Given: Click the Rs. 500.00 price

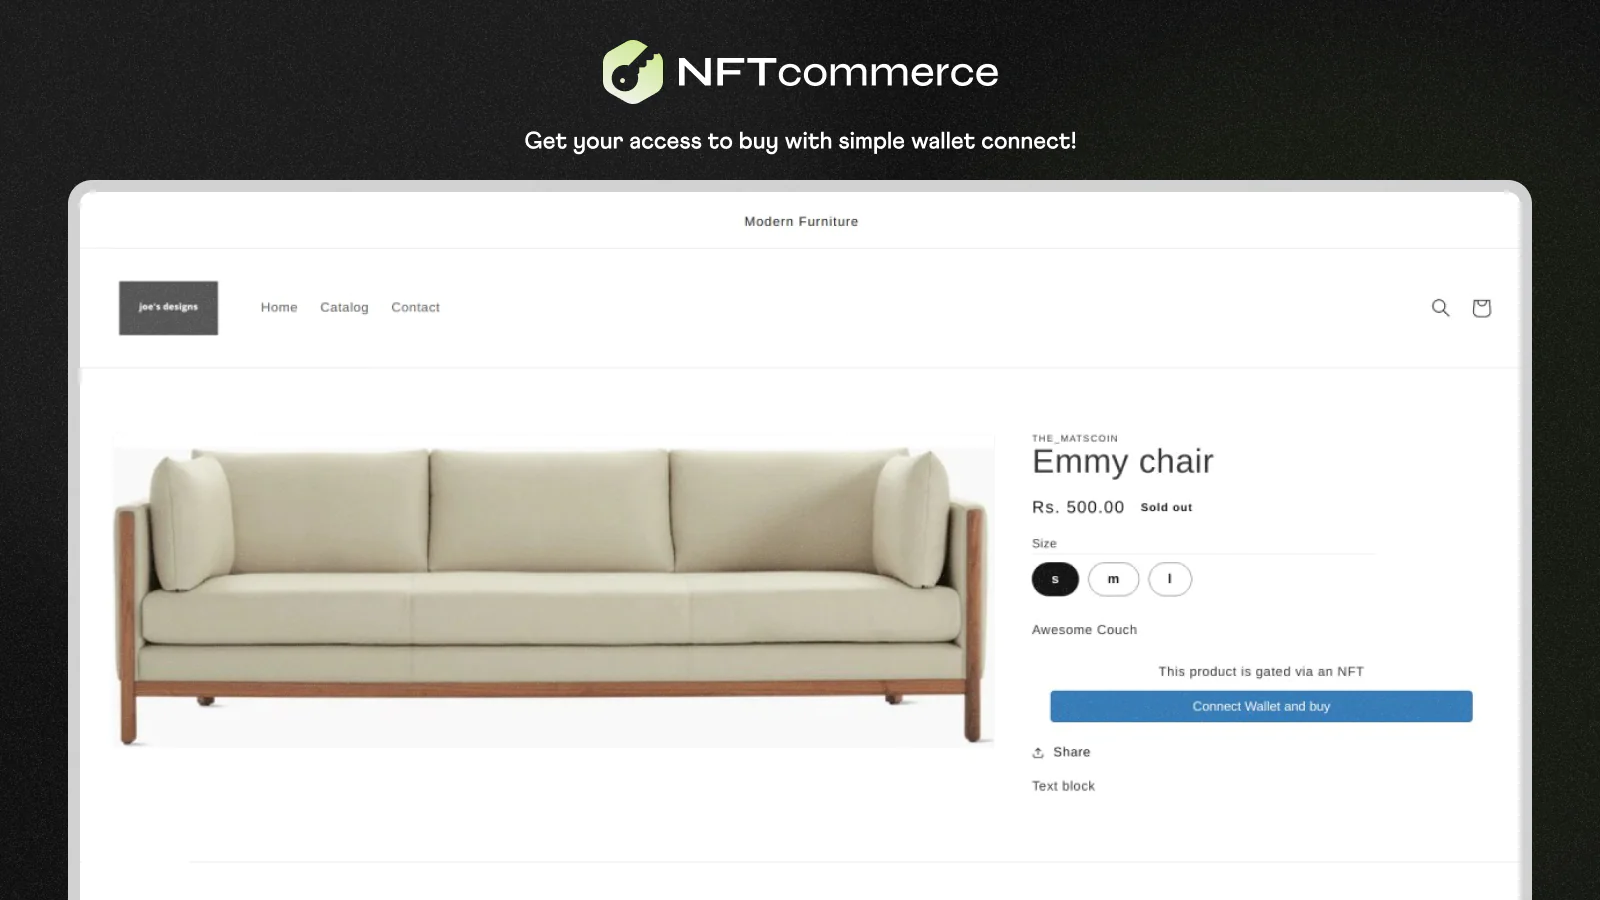Looking at the screenshot, I should [x=1077, y=507].
